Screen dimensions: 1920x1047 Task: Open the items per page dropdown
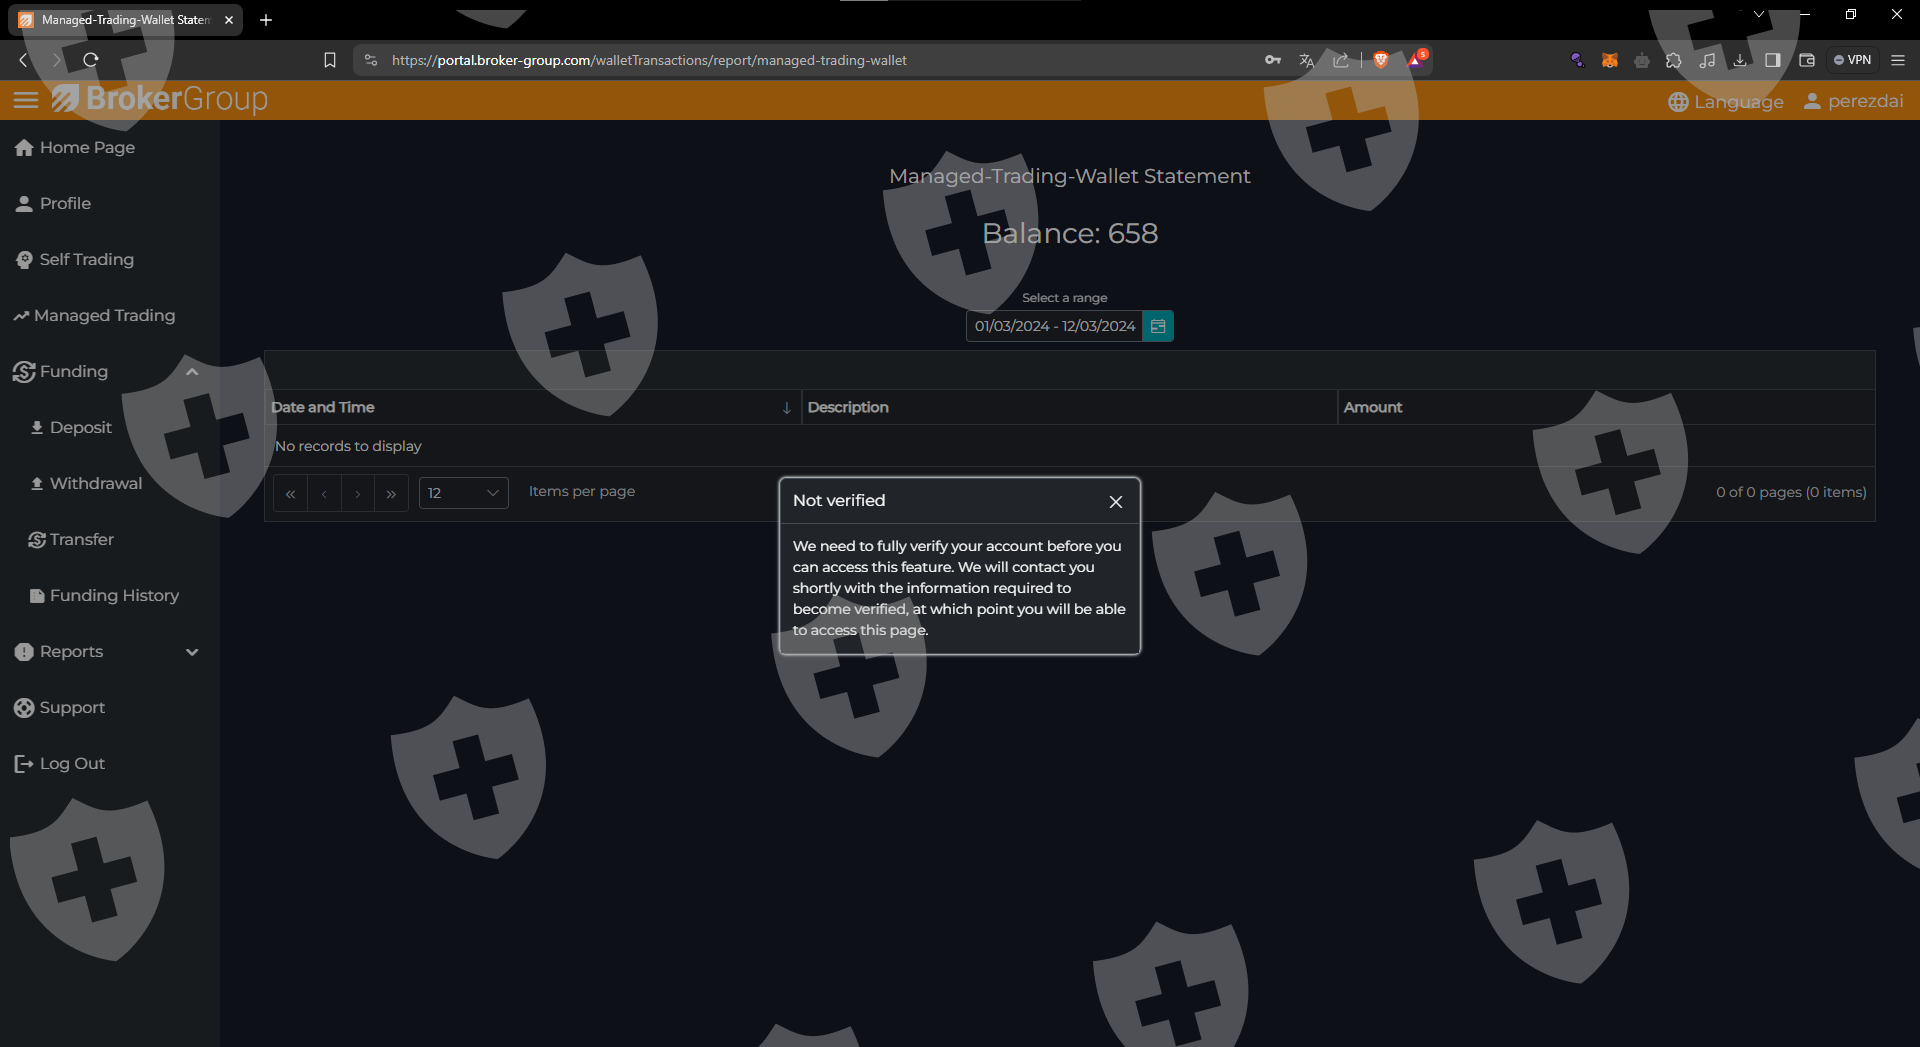coord(463,493)
